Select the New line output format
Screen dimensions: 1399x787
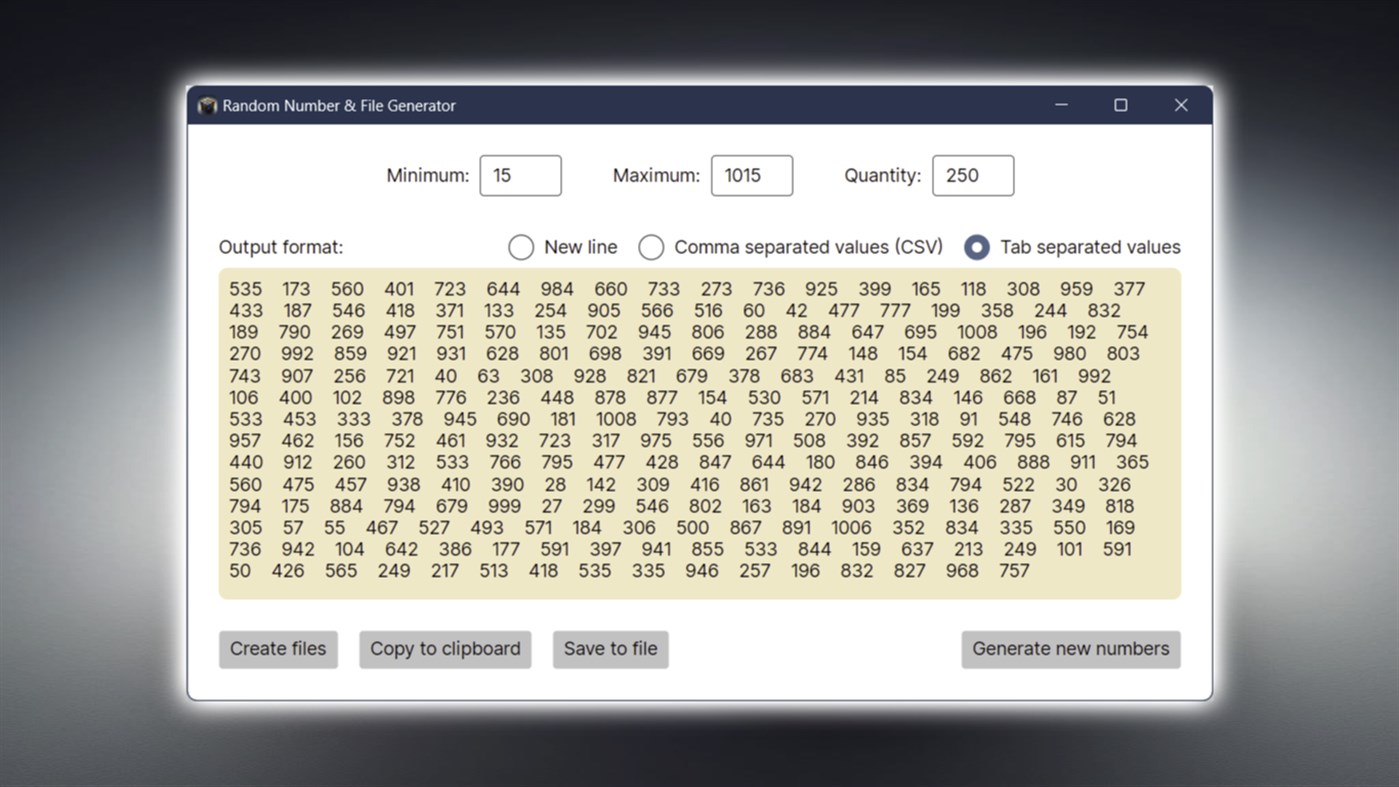point(521,247)
